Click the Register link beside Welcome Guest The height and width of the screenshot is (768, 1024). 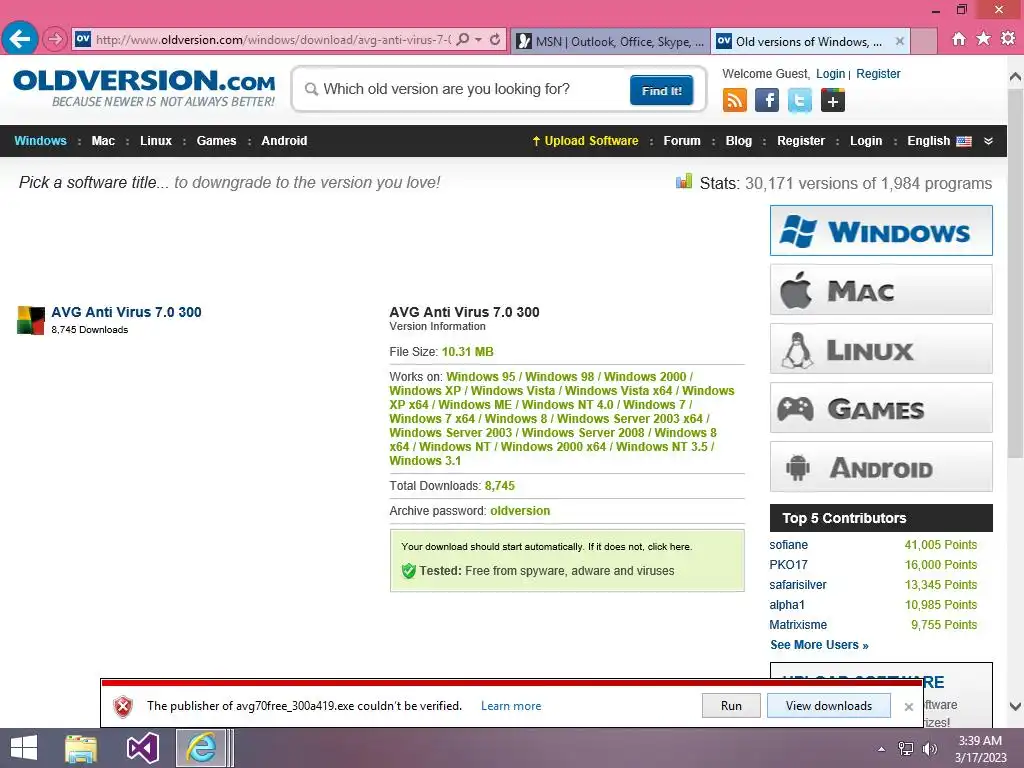point(878,74)
